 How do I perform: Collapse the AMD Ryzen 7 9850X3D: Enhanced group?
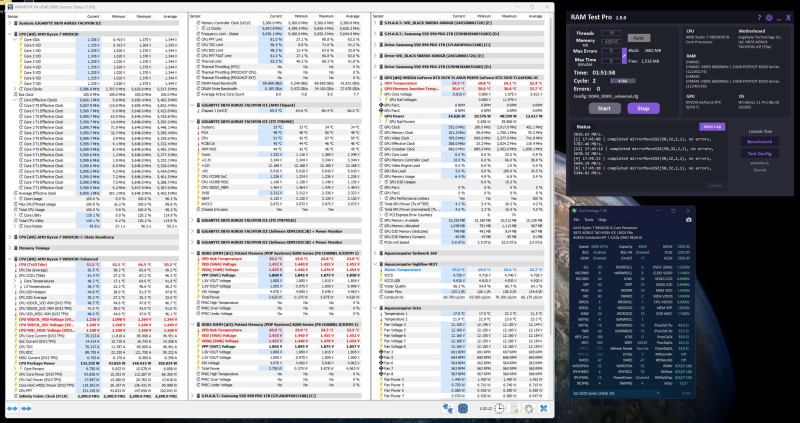pos(11,259)
